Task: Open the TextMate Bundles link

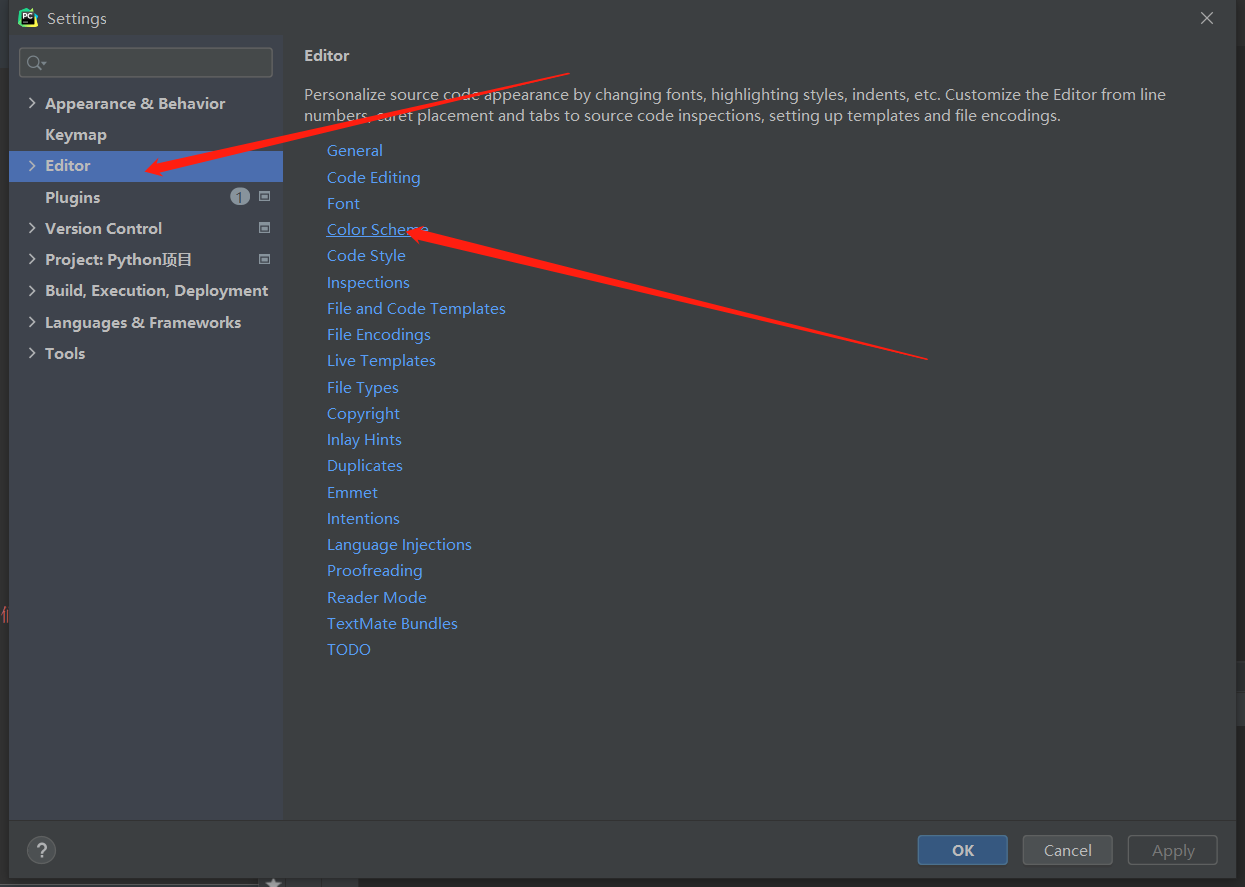Action: tap(392, 623)
